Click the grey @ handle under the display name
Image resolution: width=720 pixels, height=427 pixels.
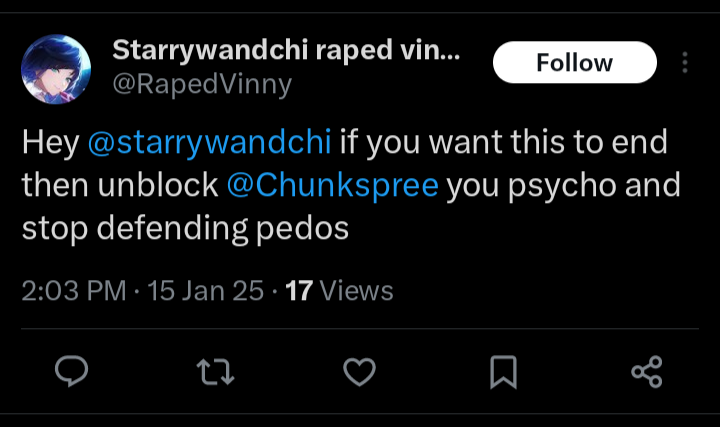(202, 85)
